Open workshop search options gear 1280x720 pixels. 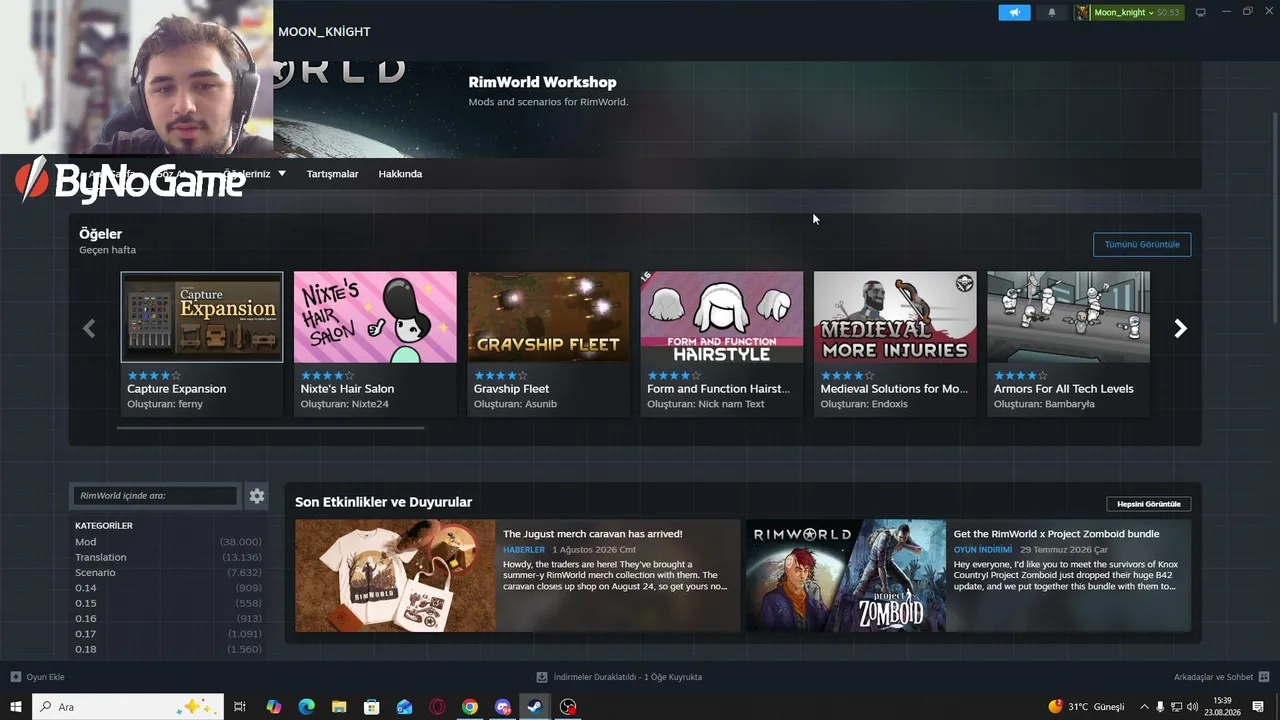coord(257,495)
